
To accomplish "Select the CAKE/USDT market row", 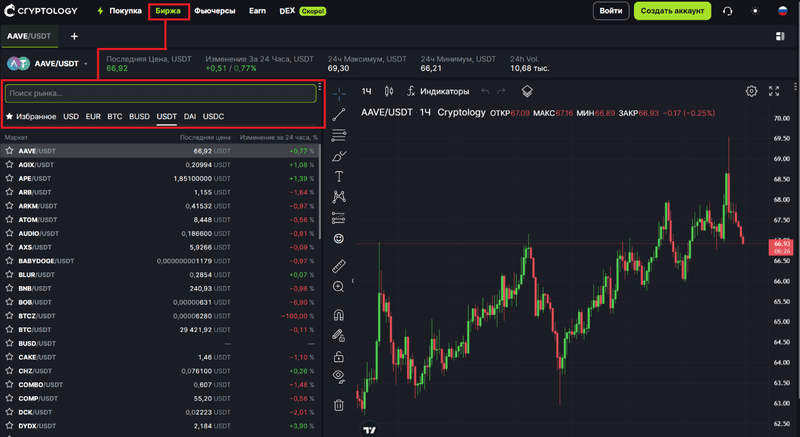I will (160, 357).
